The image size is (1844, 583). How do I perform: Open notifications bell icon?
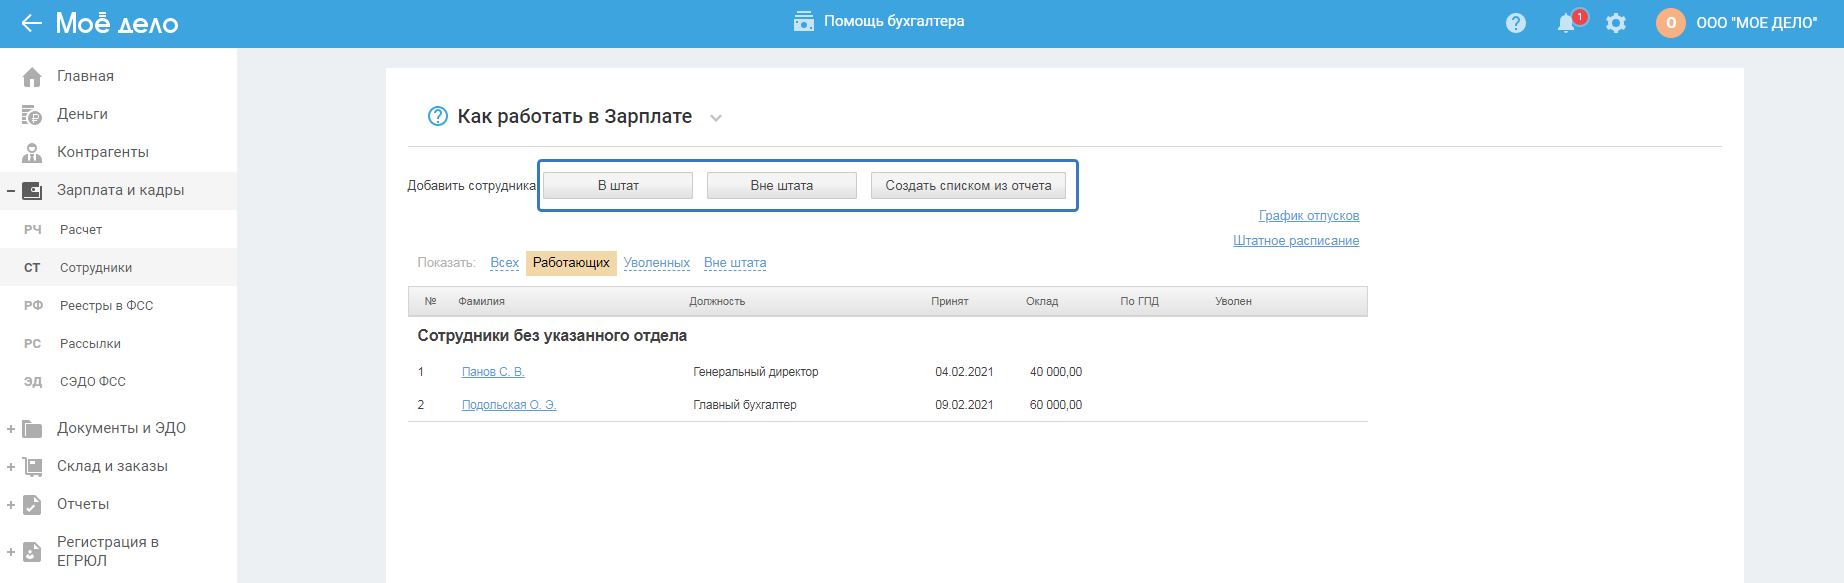click(1566, 23)
